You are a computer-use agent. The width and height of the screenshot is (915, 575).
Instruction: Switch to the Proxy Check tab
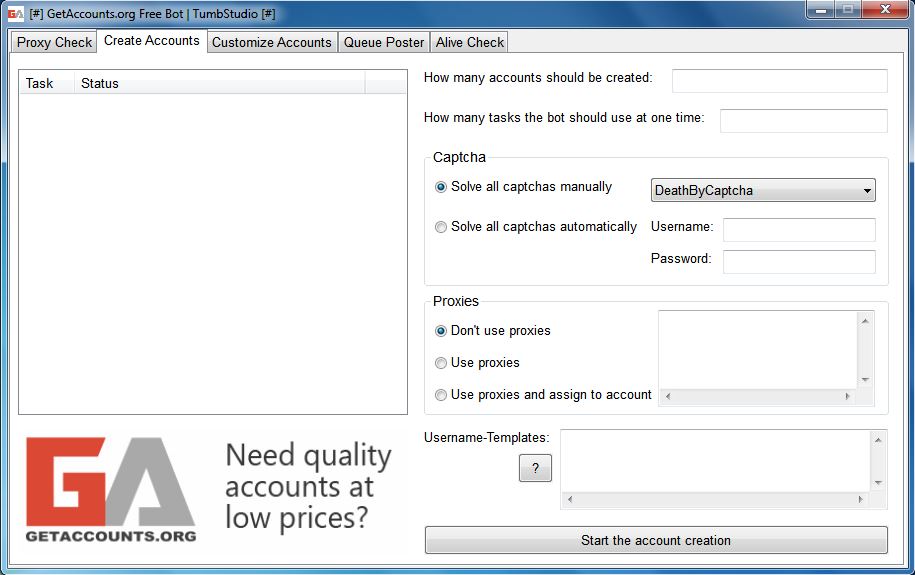click(54, 42)
